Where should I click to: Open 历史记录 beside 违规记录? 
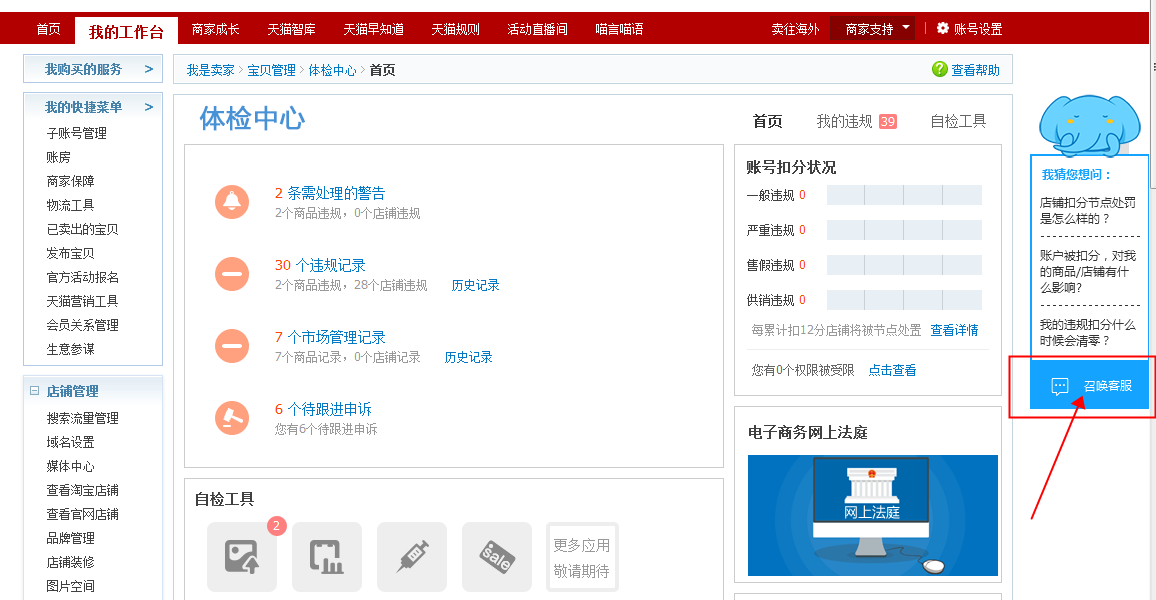[x=476, y=285]
